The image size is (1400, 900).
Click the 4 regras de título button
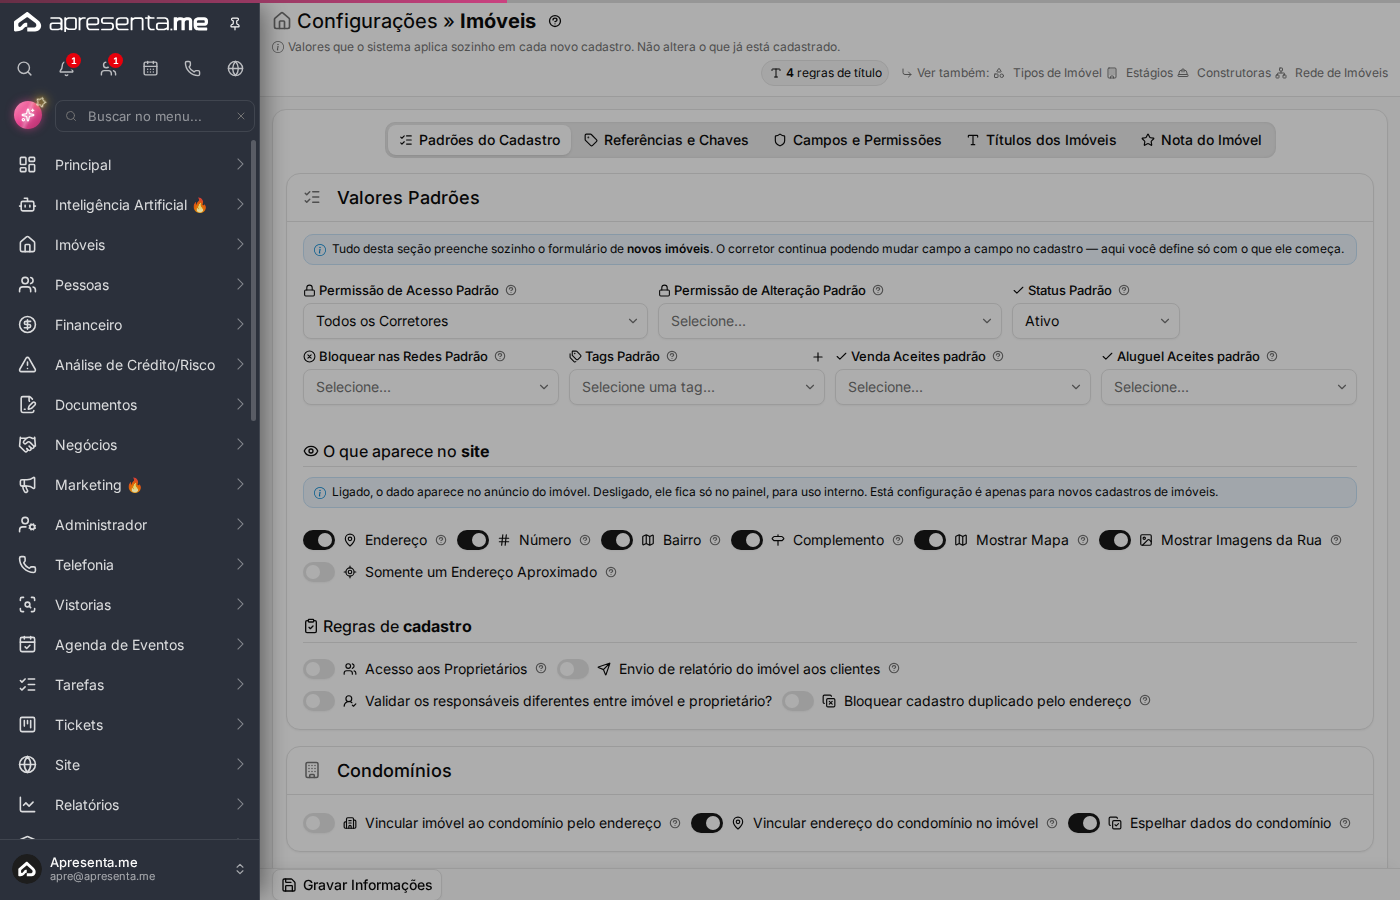coord(826,73)
